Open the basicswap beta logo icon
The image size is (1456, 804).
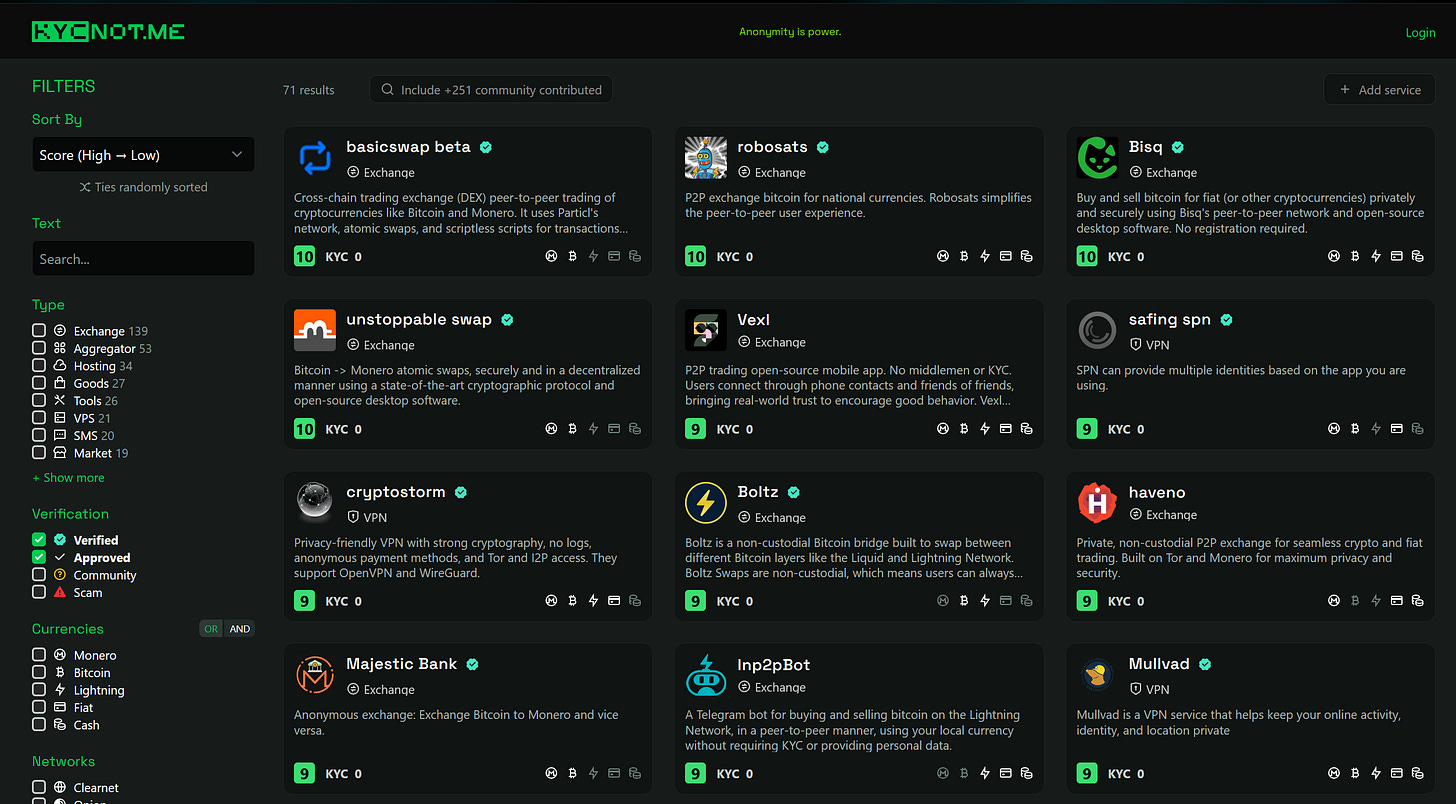(x=315, y=158)
